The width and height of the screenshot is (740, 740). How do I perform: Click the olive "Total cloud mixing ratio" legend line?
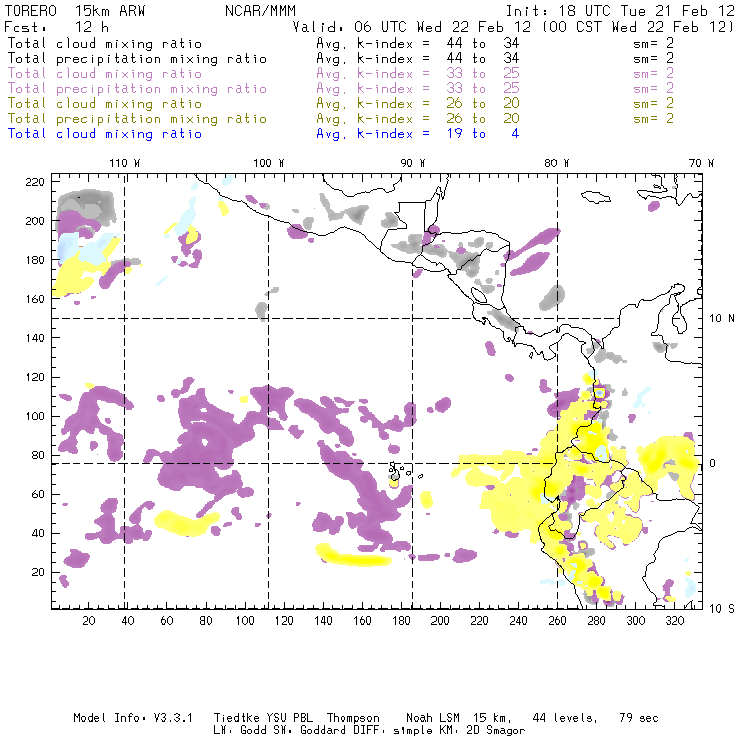105,103
